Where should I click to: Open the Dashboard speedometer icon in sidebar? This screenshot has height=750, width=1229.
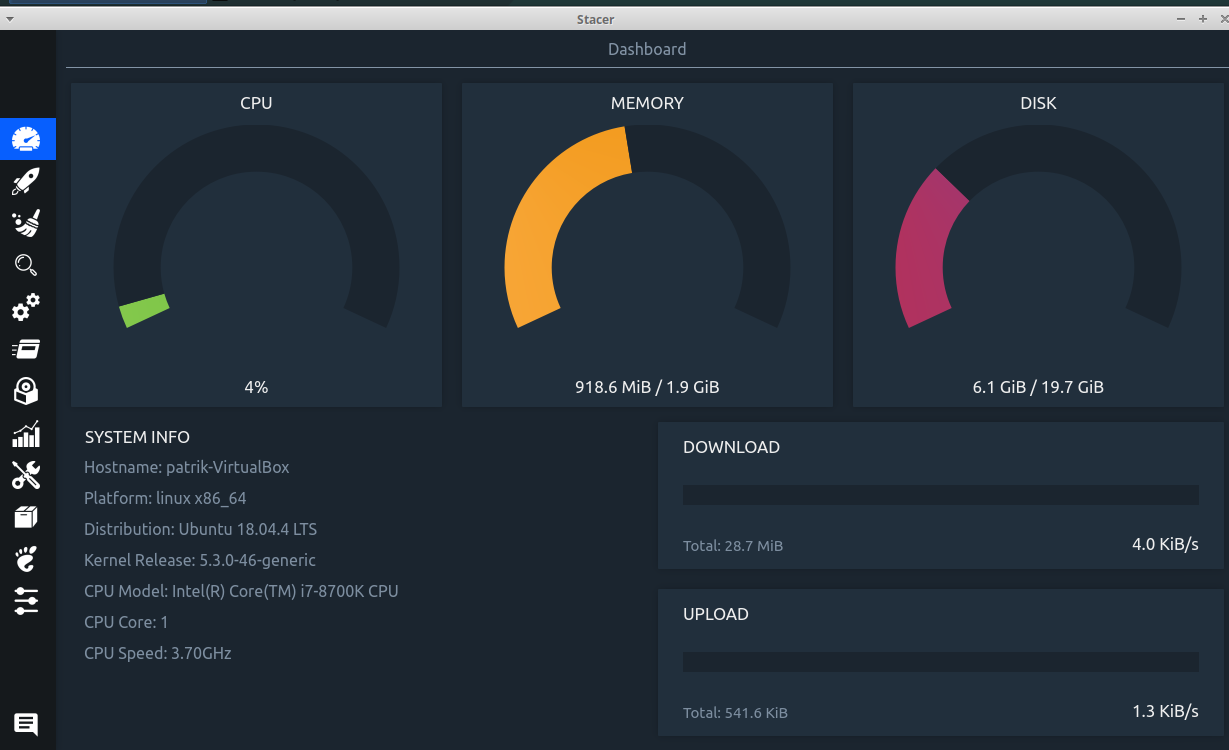(x=27, y=140)
